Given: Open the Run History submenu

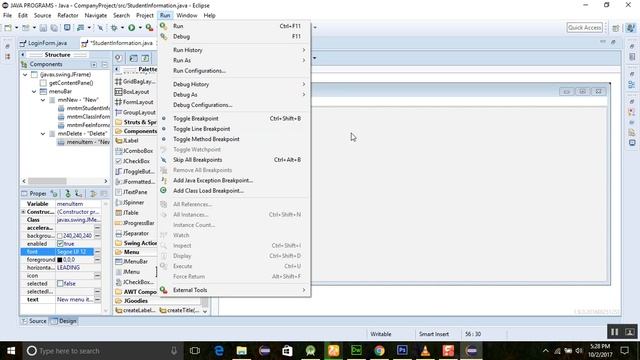Looking at the screenshot, I should pos(234,50).
